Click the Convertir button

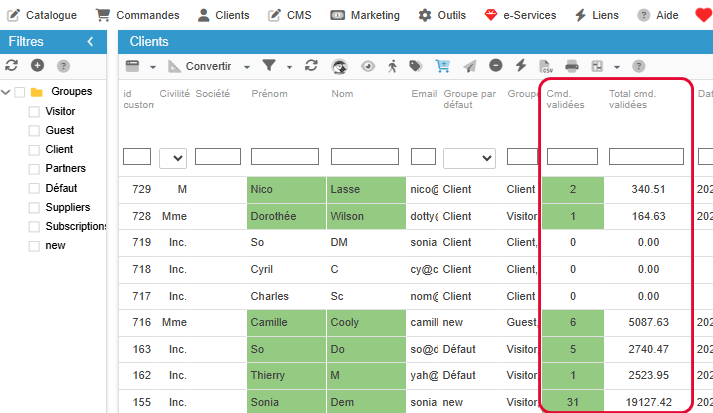200,66
